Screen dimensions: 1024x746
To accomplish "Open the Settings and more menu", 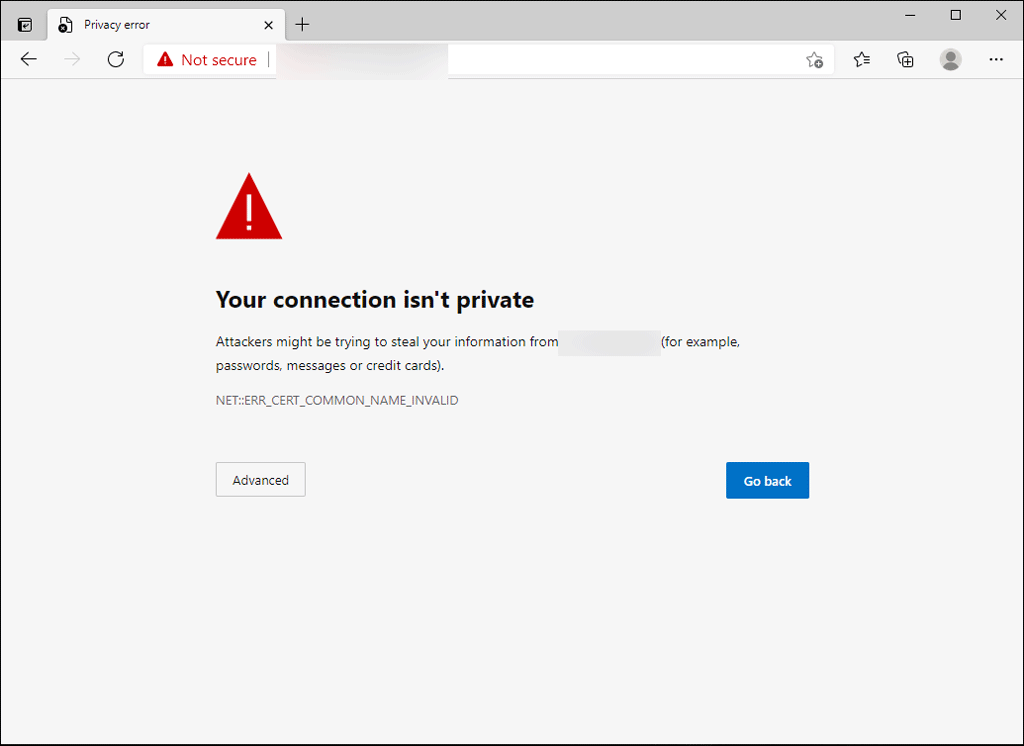I will click(996, 60).
